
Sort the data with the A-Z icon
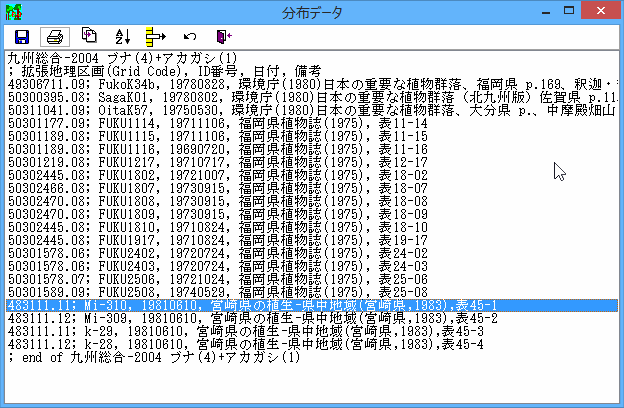point(123,37)
